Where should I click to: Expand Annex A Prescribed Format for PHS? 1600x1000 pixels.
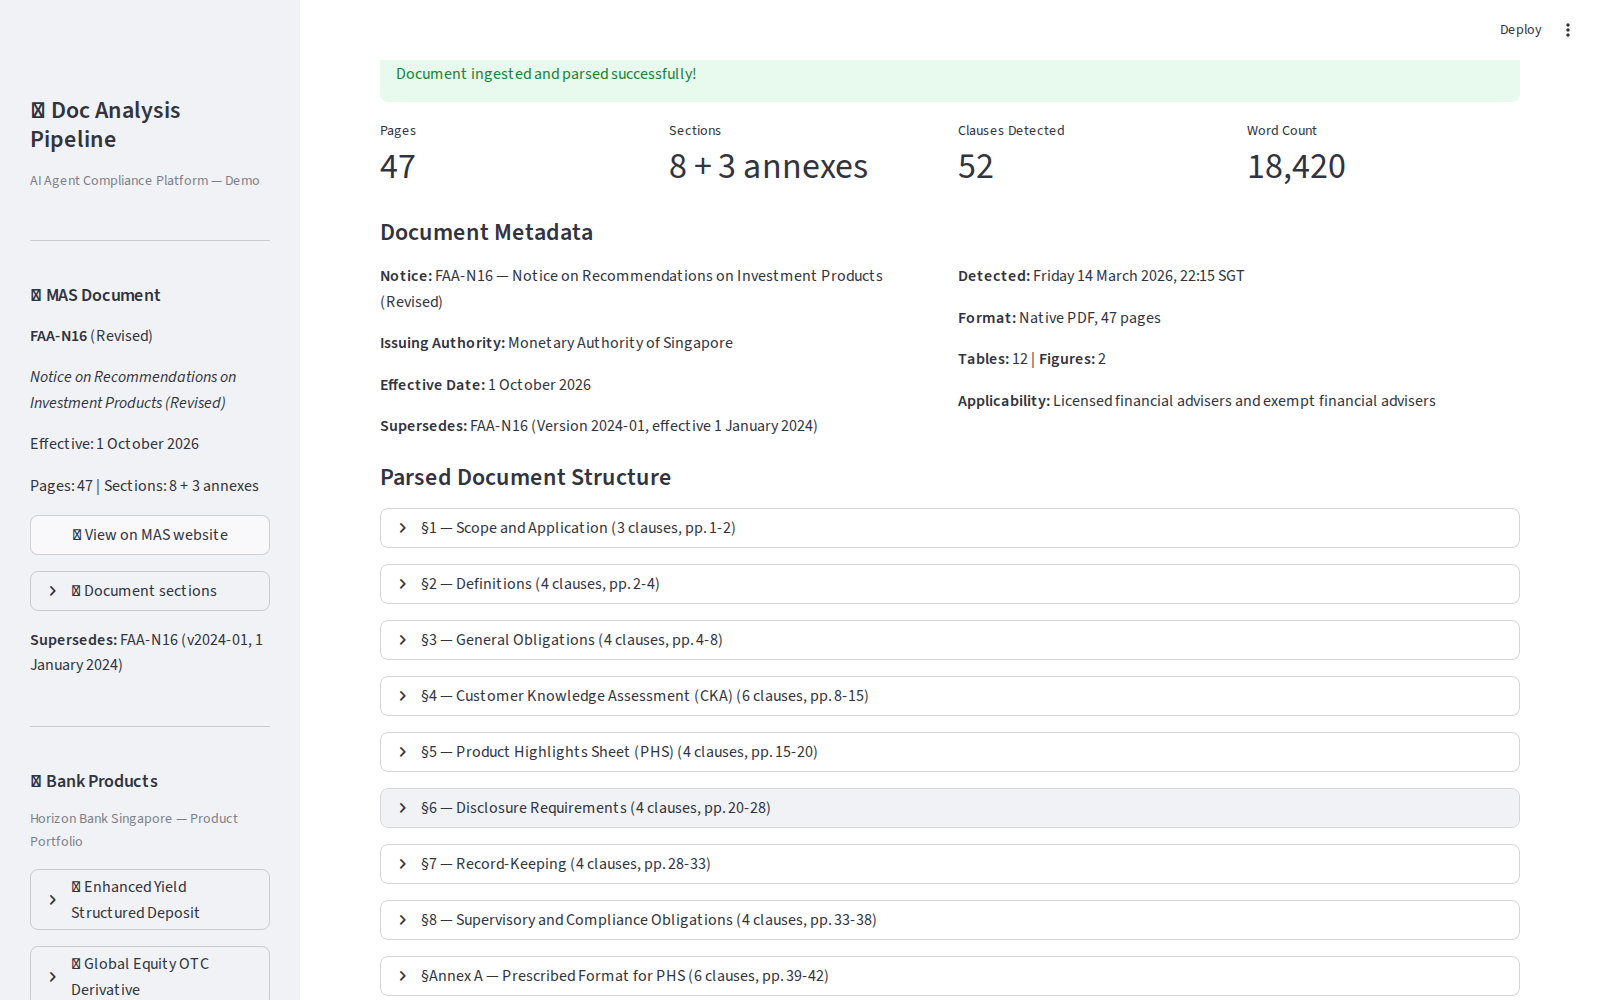pyautogui.click(x=950, y=976)
